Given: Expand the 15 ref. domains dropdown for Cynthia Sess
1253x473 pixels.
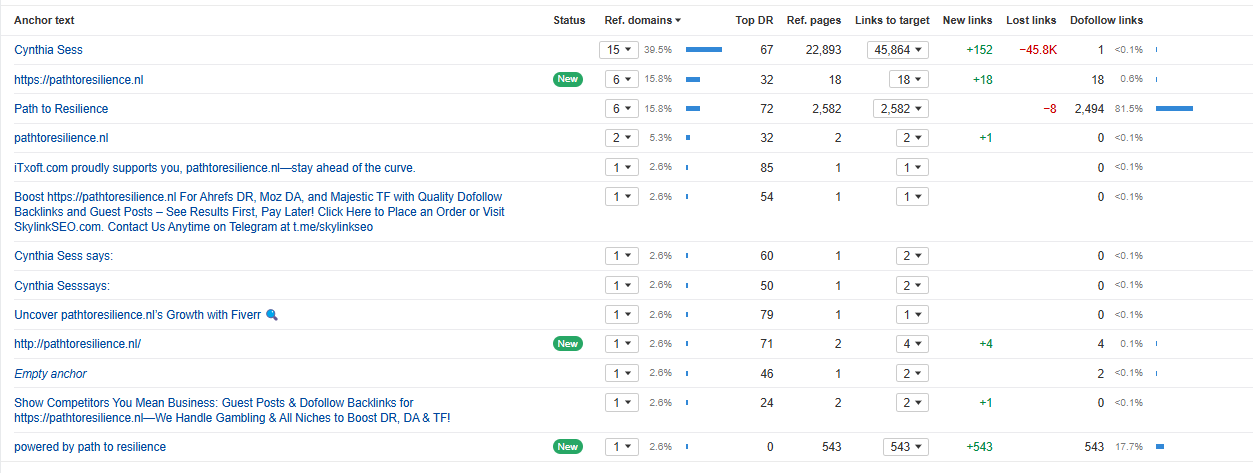Looking at the screenshot, I should coord(618,50).
